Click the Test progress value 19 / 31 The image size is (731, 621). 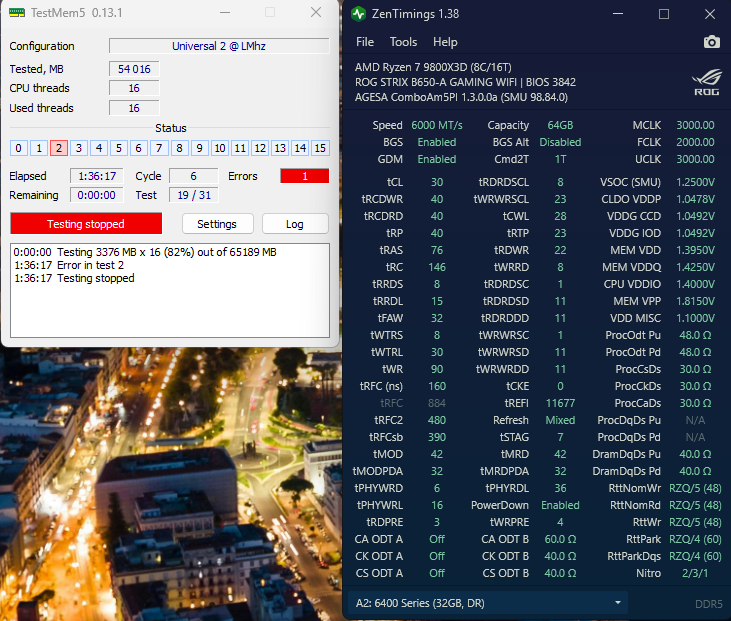pos(193,195)
